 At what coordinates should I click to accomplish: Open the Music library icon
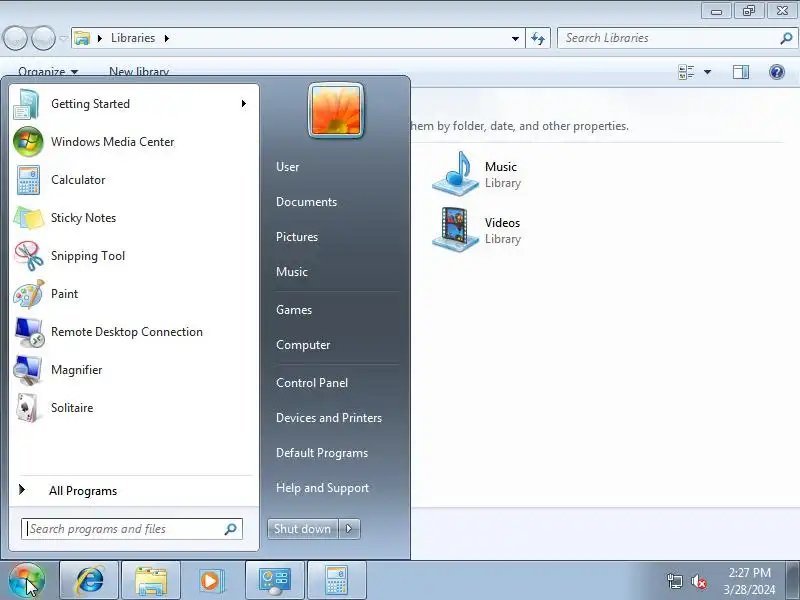point(455,174)
